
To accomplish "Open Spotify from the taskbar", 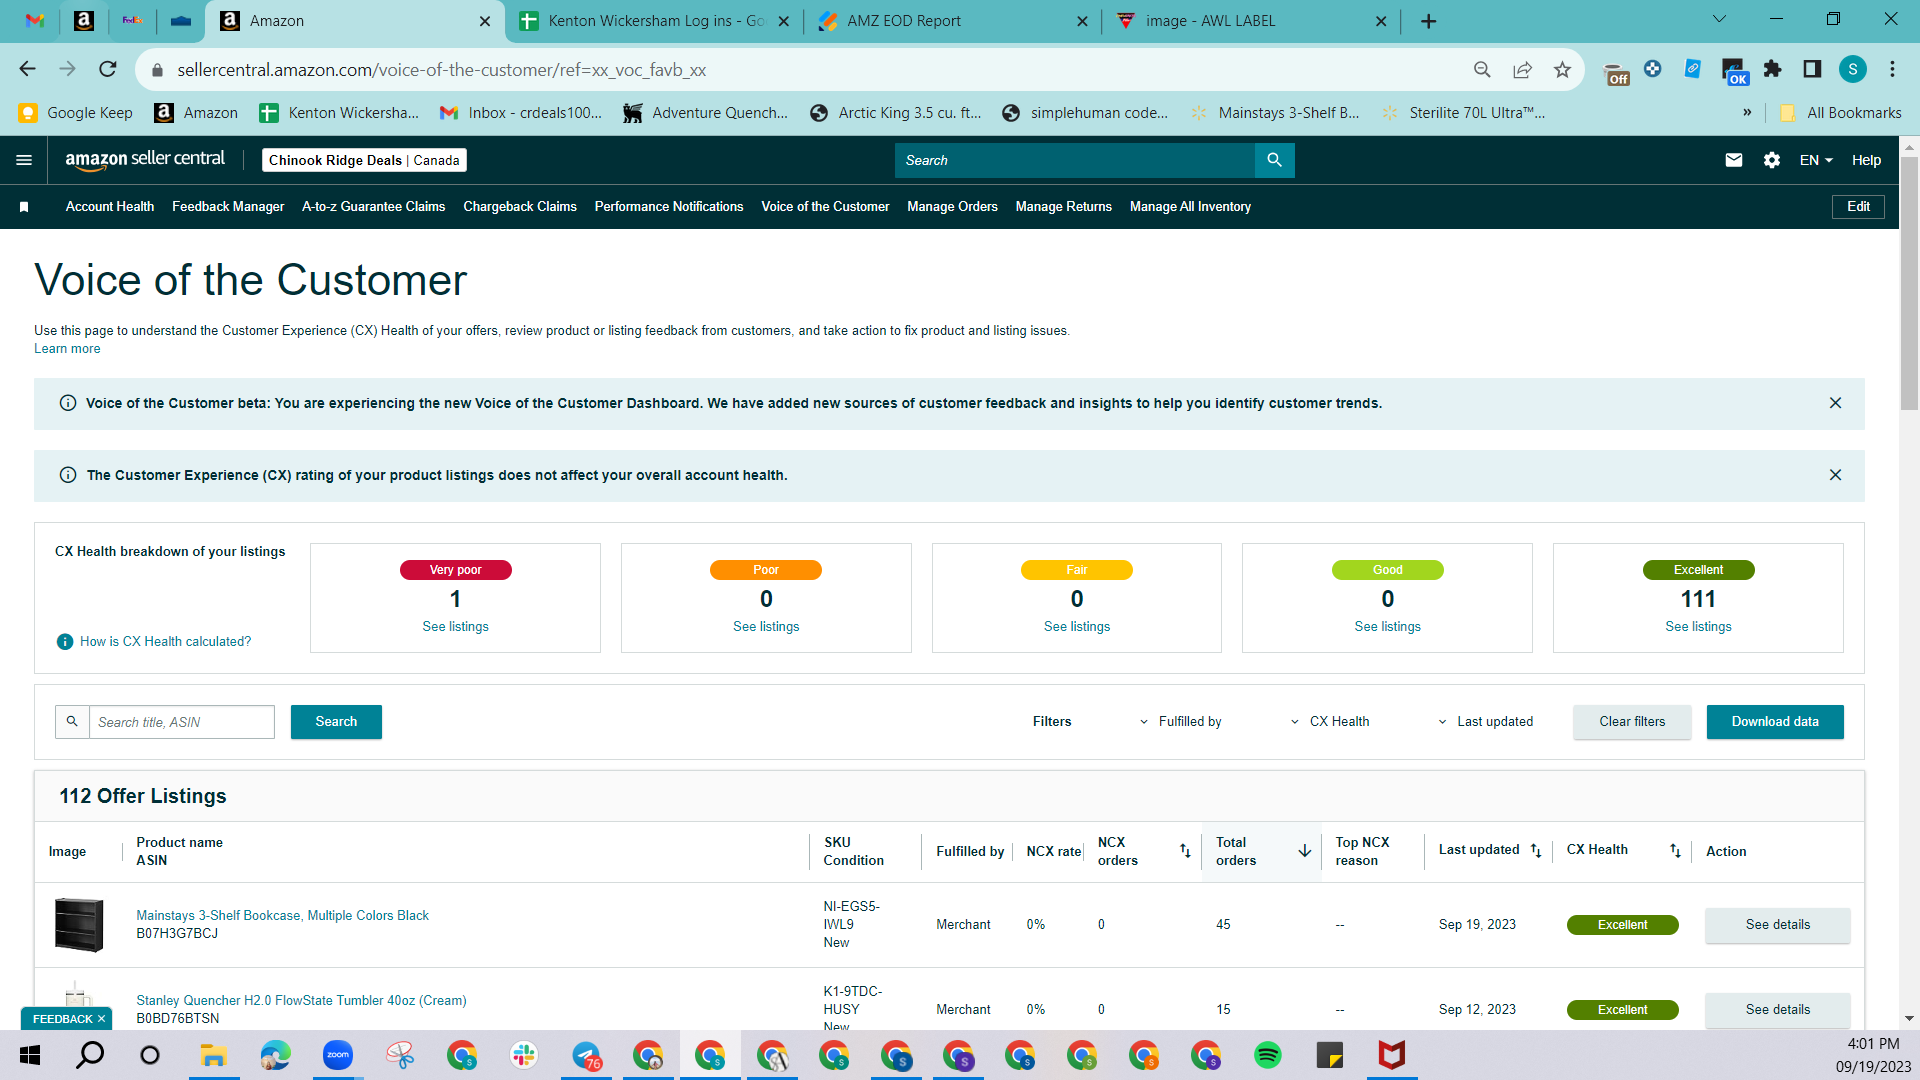I will pyautogui.click(x=1268, y=1055).
